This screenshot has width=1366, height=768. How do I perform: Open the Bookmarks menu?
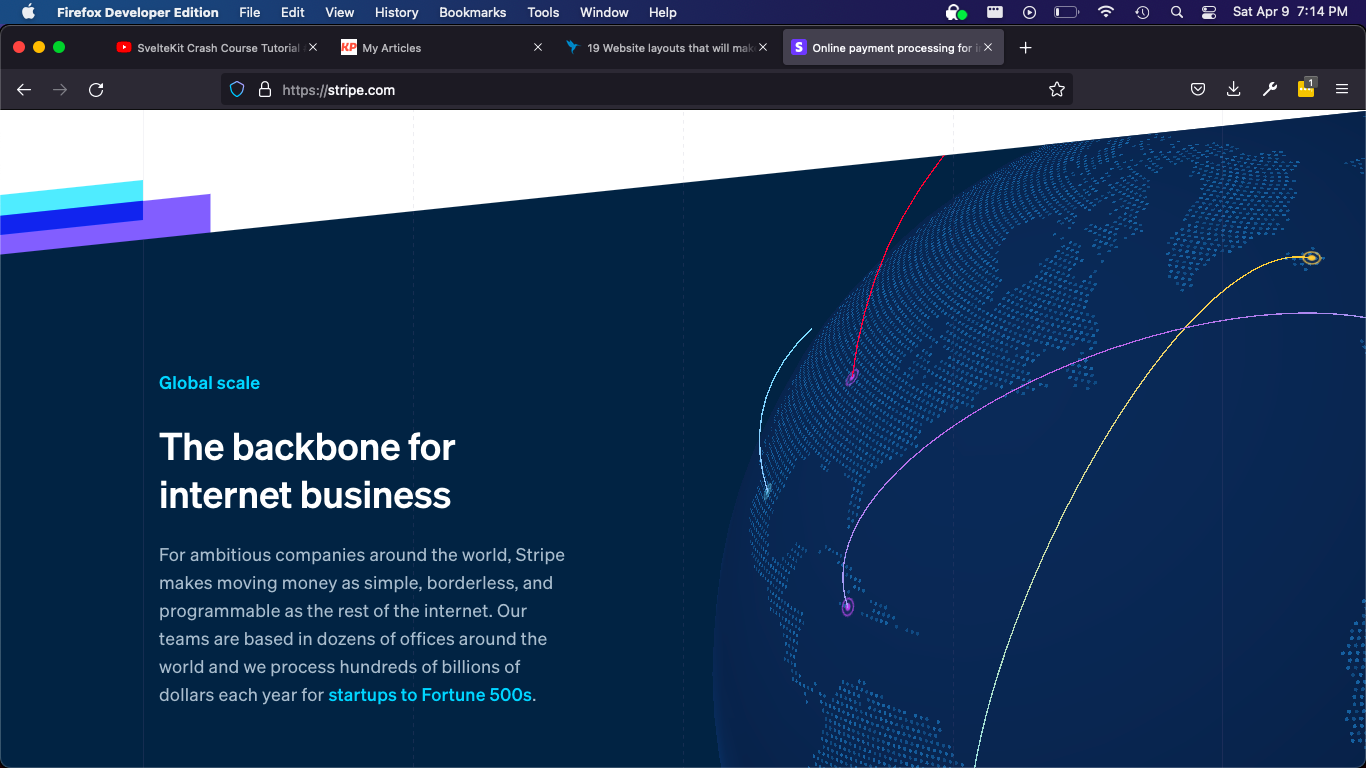point(473,12)
